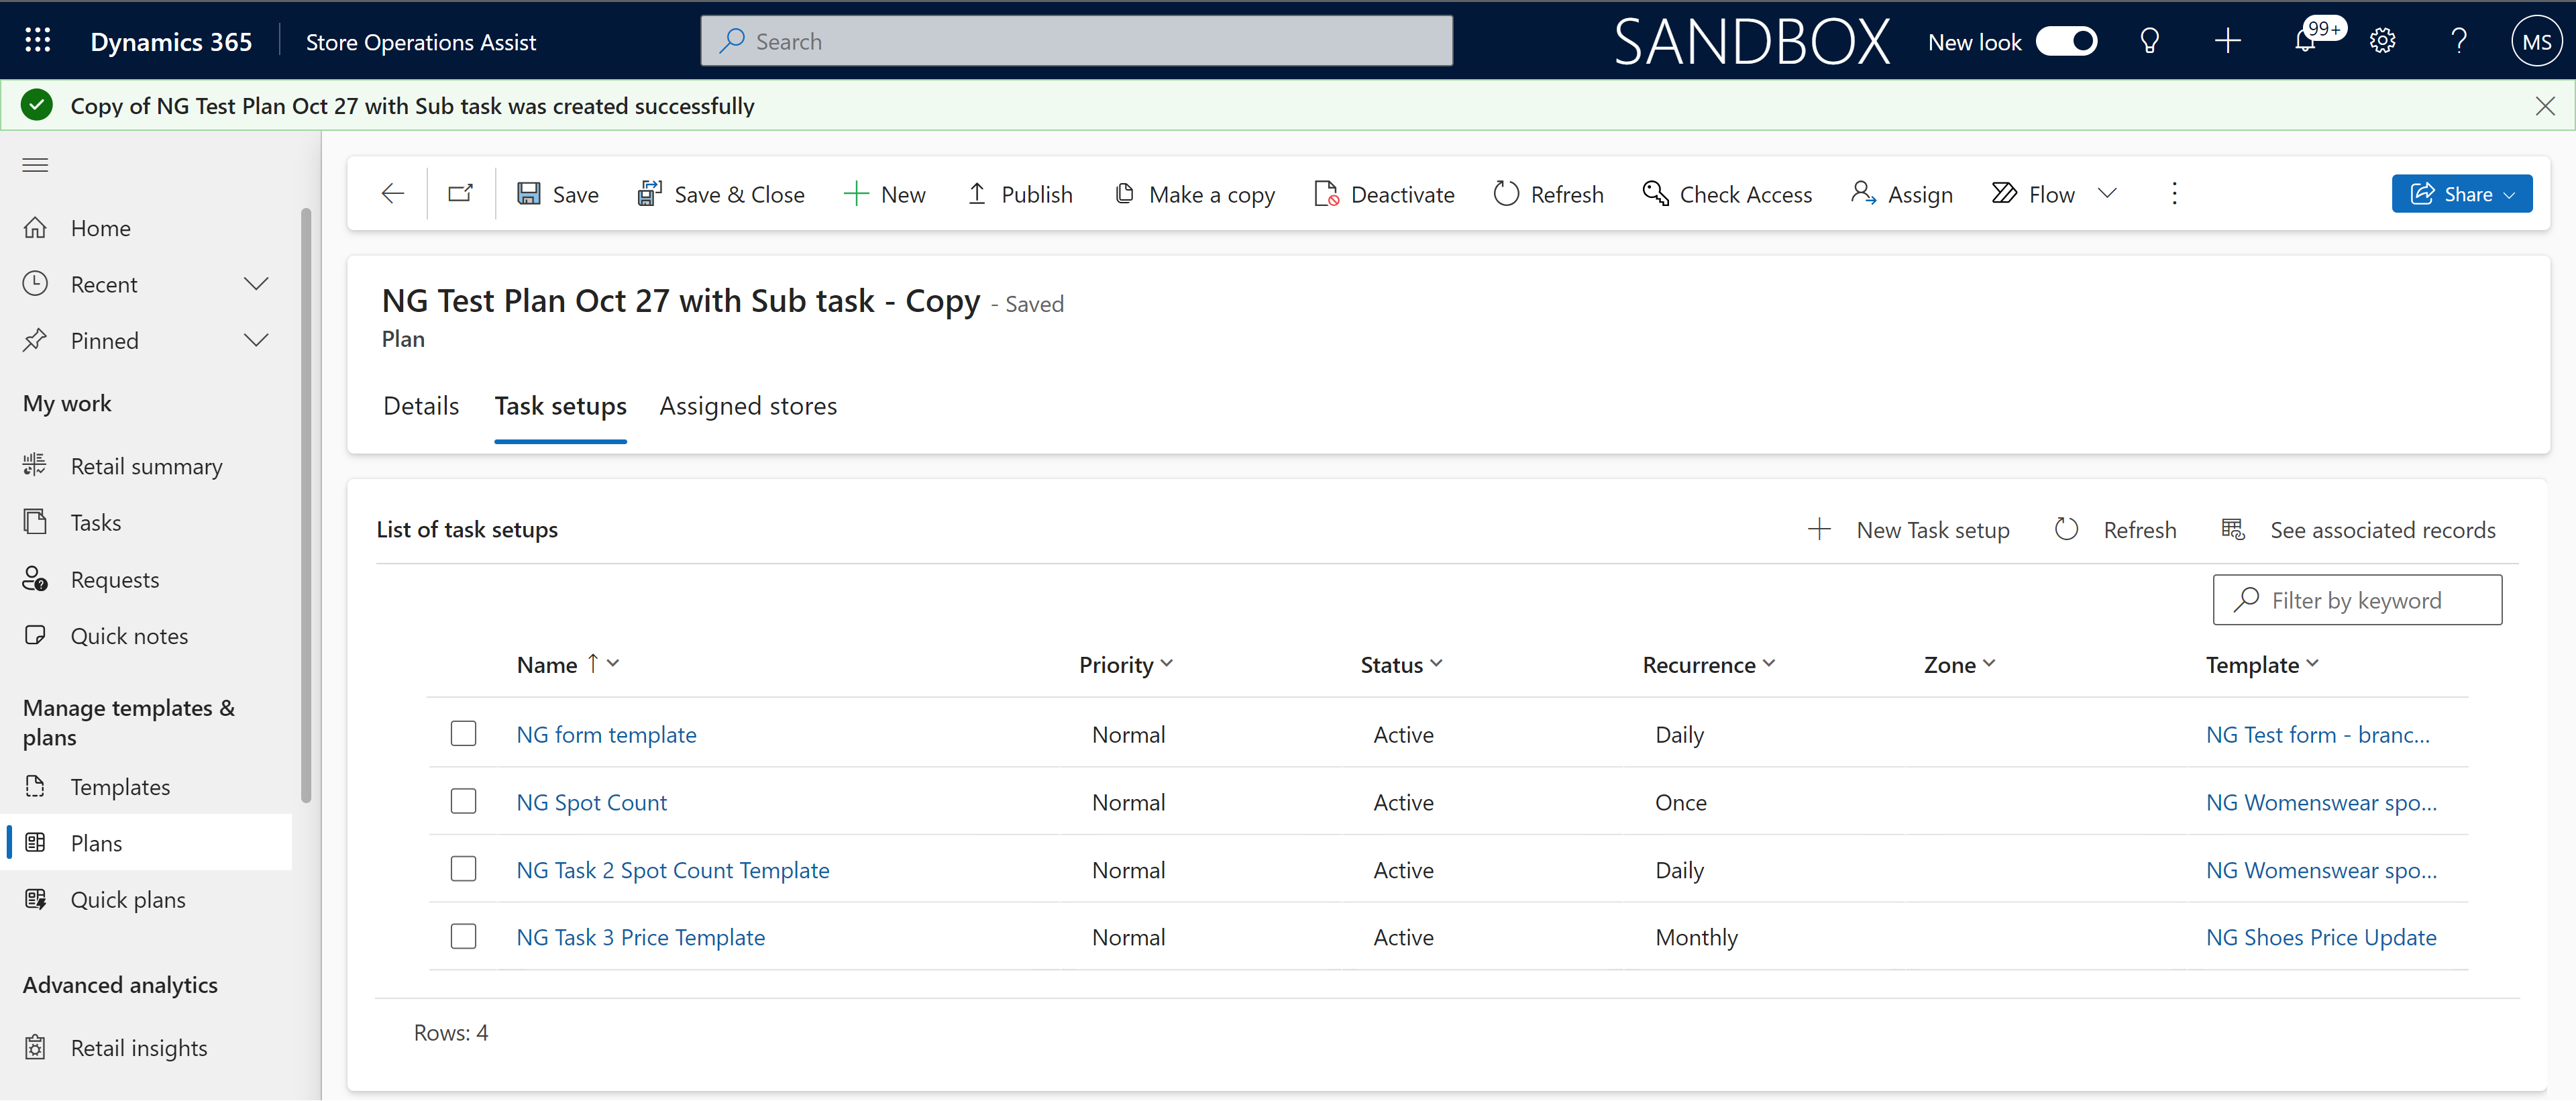Image resolution: width=2576 pixels, height=1101 pixels.
Task: Check the NG Spot Count checkbox
Action: click(464, 800)
